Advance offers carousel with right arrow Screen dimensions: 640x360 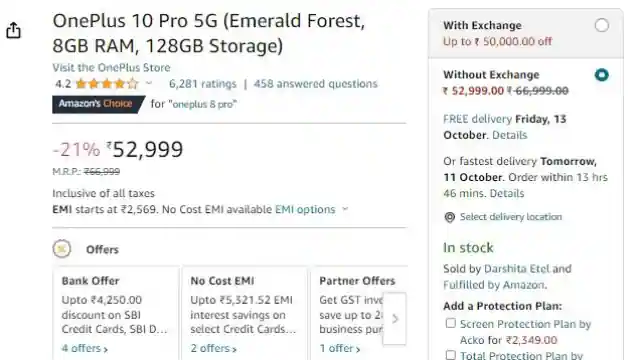pyautogui.click(x=395, y=319)
